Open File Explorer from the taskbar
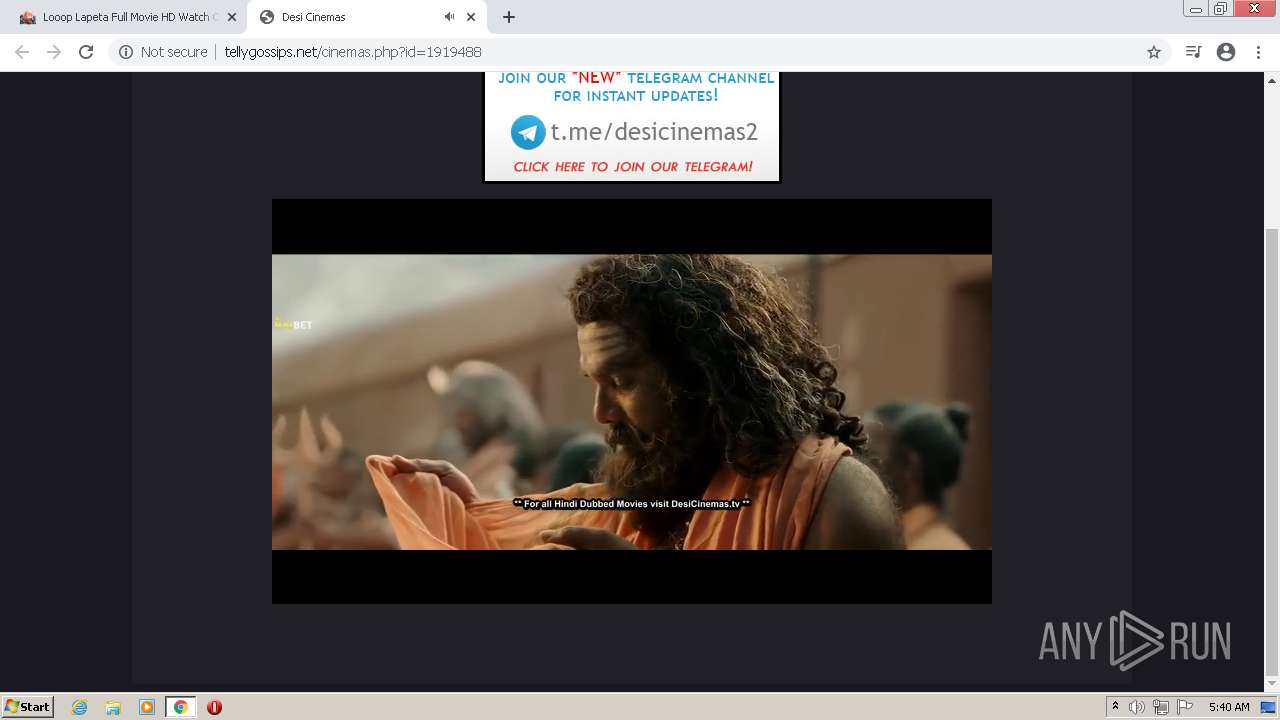 click(x=113, y=707)
